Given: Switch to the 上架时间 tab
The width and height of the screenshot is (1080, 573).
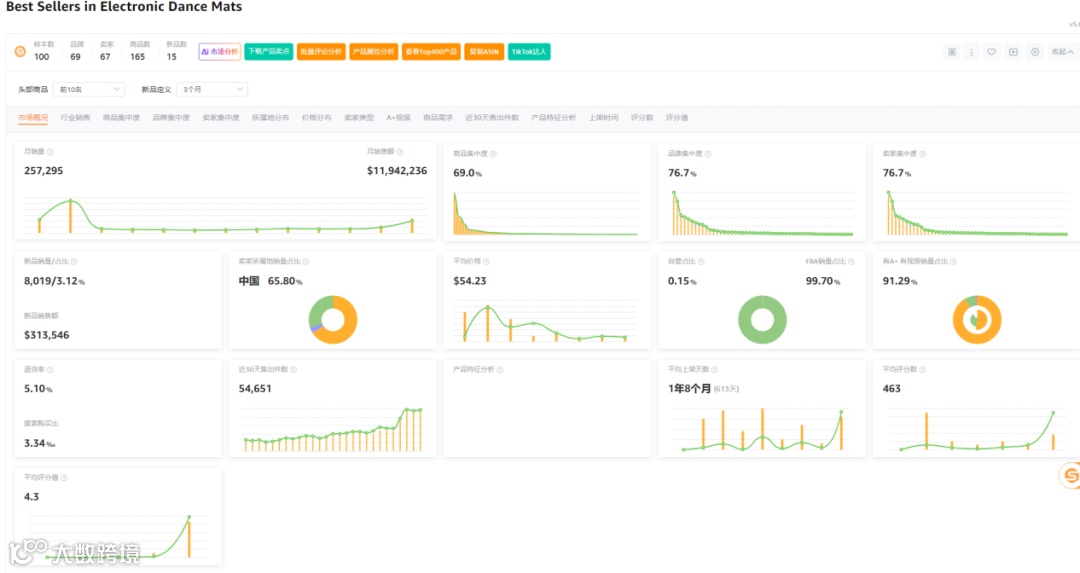Looking at the screenshot, I should 603,118.
